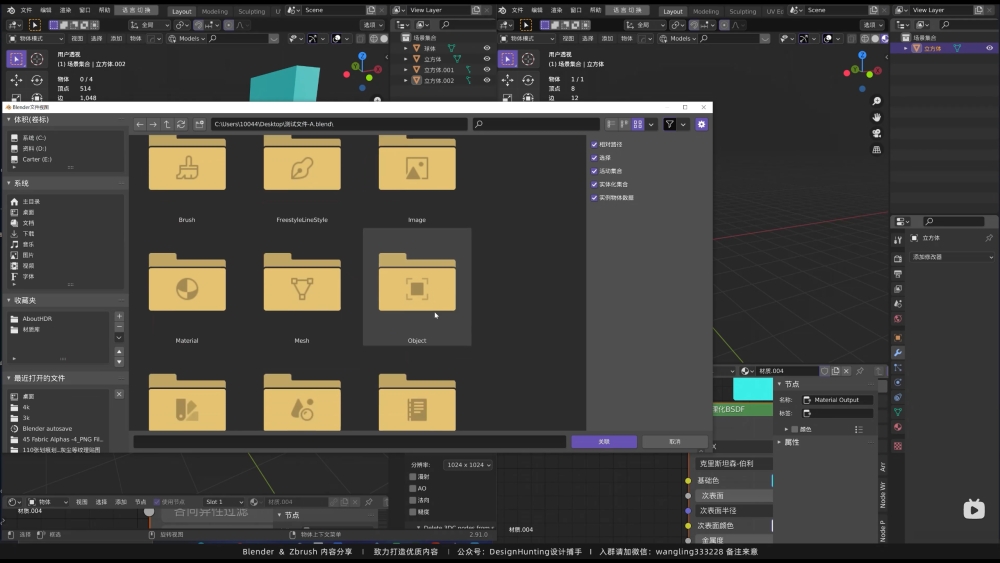The image size is (1000, 563).
Task: Select pan hand tool in right viewport
Action: click(x=877, y=117)
